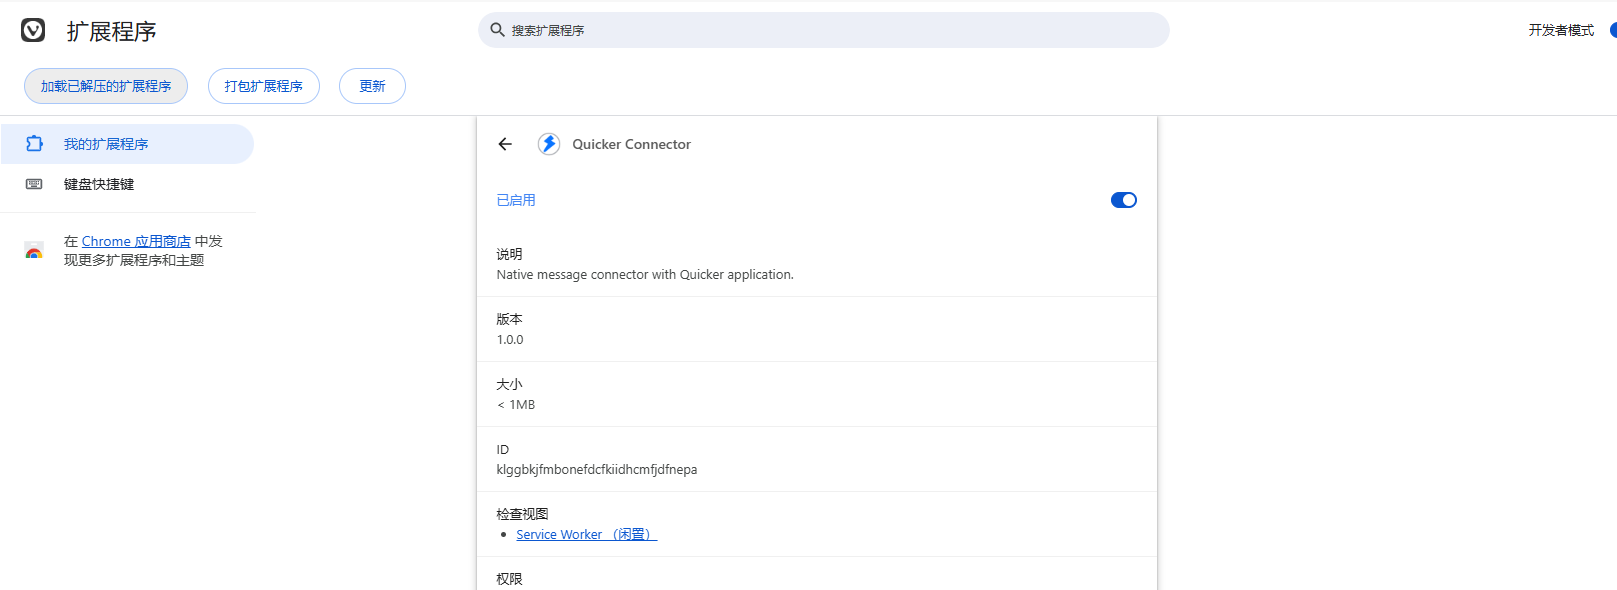Click the keyboard shortcuts icon
The image size is (1617, 590).
34,184
